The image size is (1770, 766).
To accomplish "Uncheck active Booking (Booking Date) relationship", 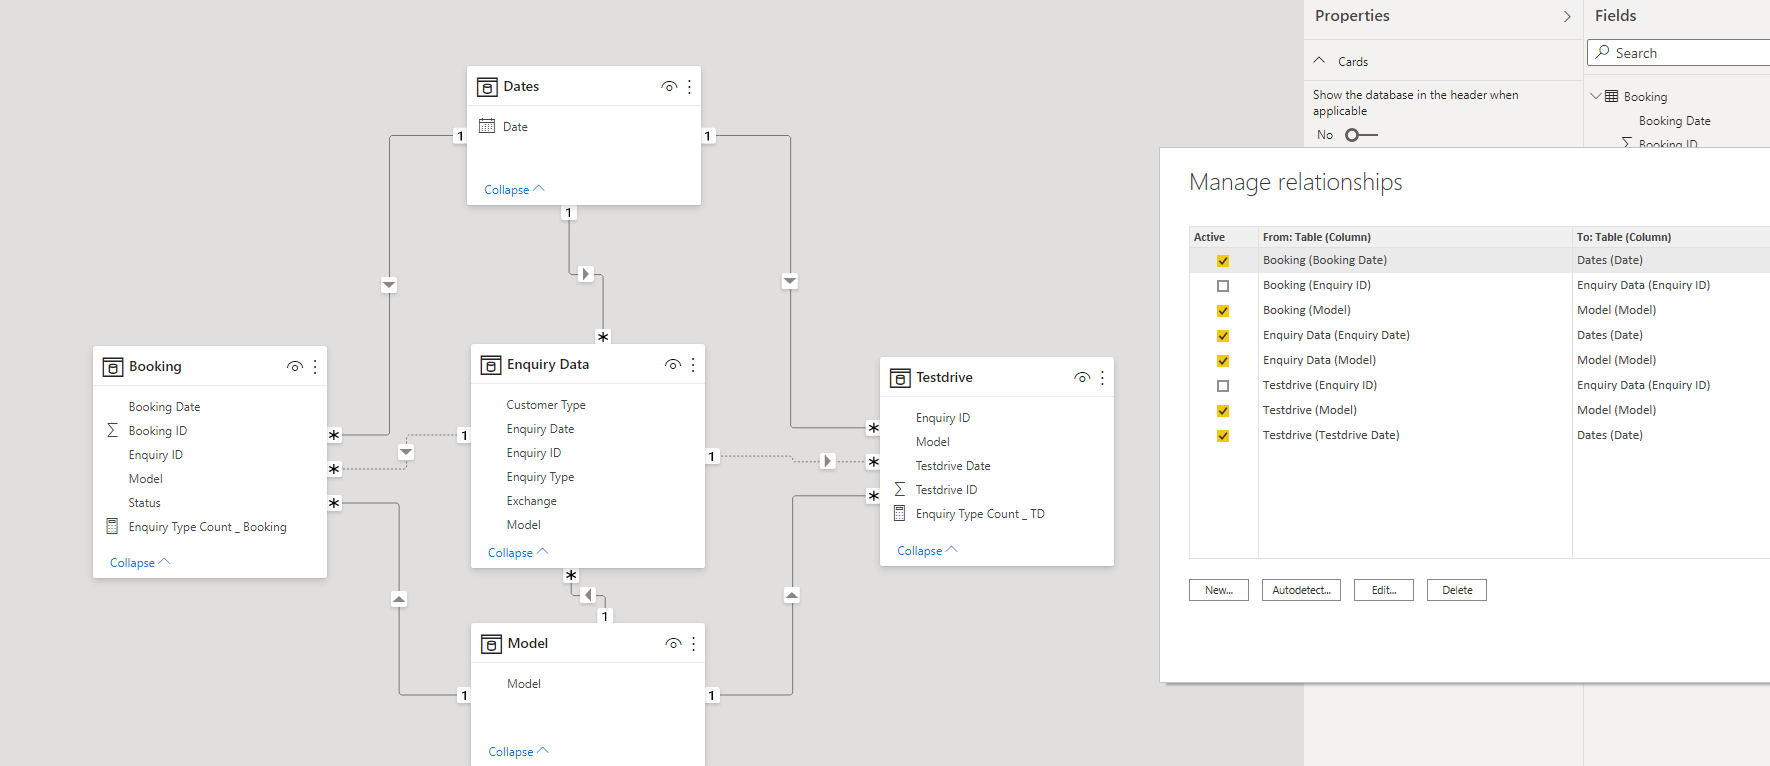I will 1223,261.
